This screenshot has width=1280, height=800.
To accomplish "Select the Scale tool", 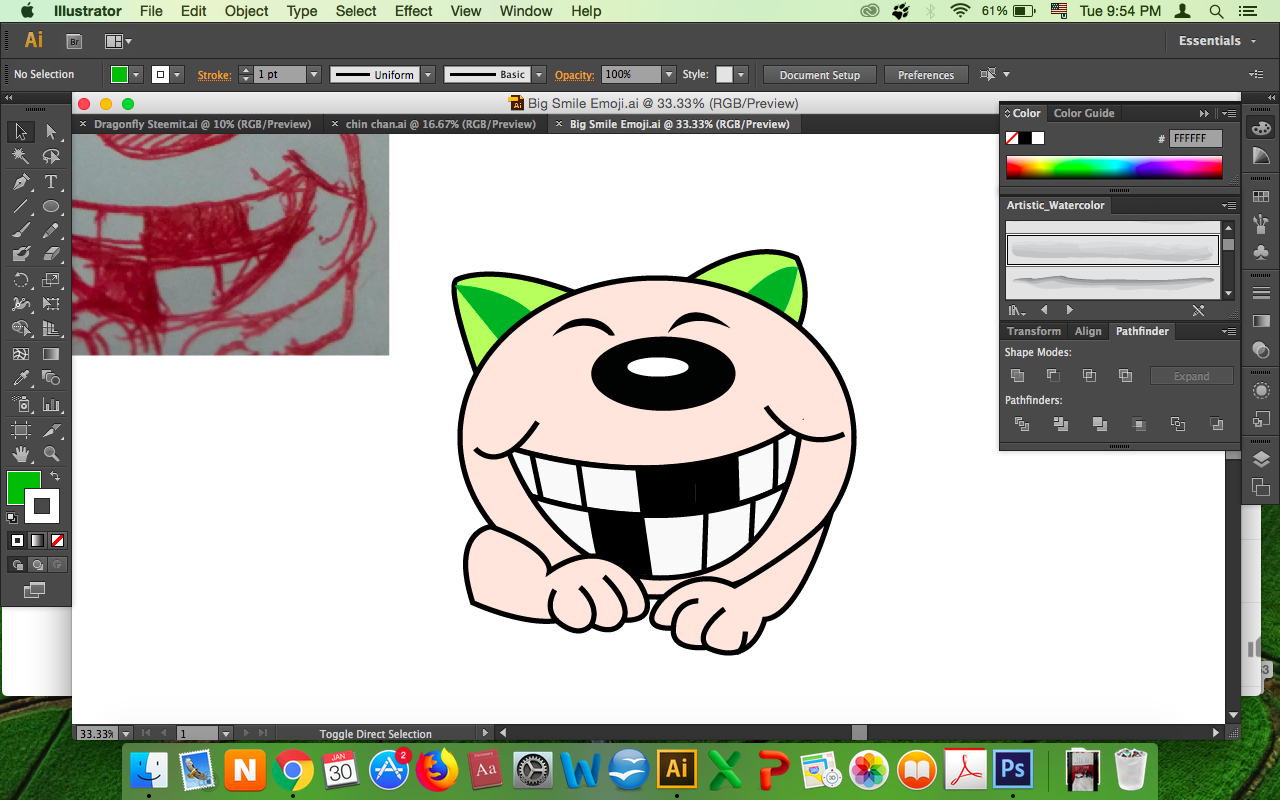I will [51, 280].
